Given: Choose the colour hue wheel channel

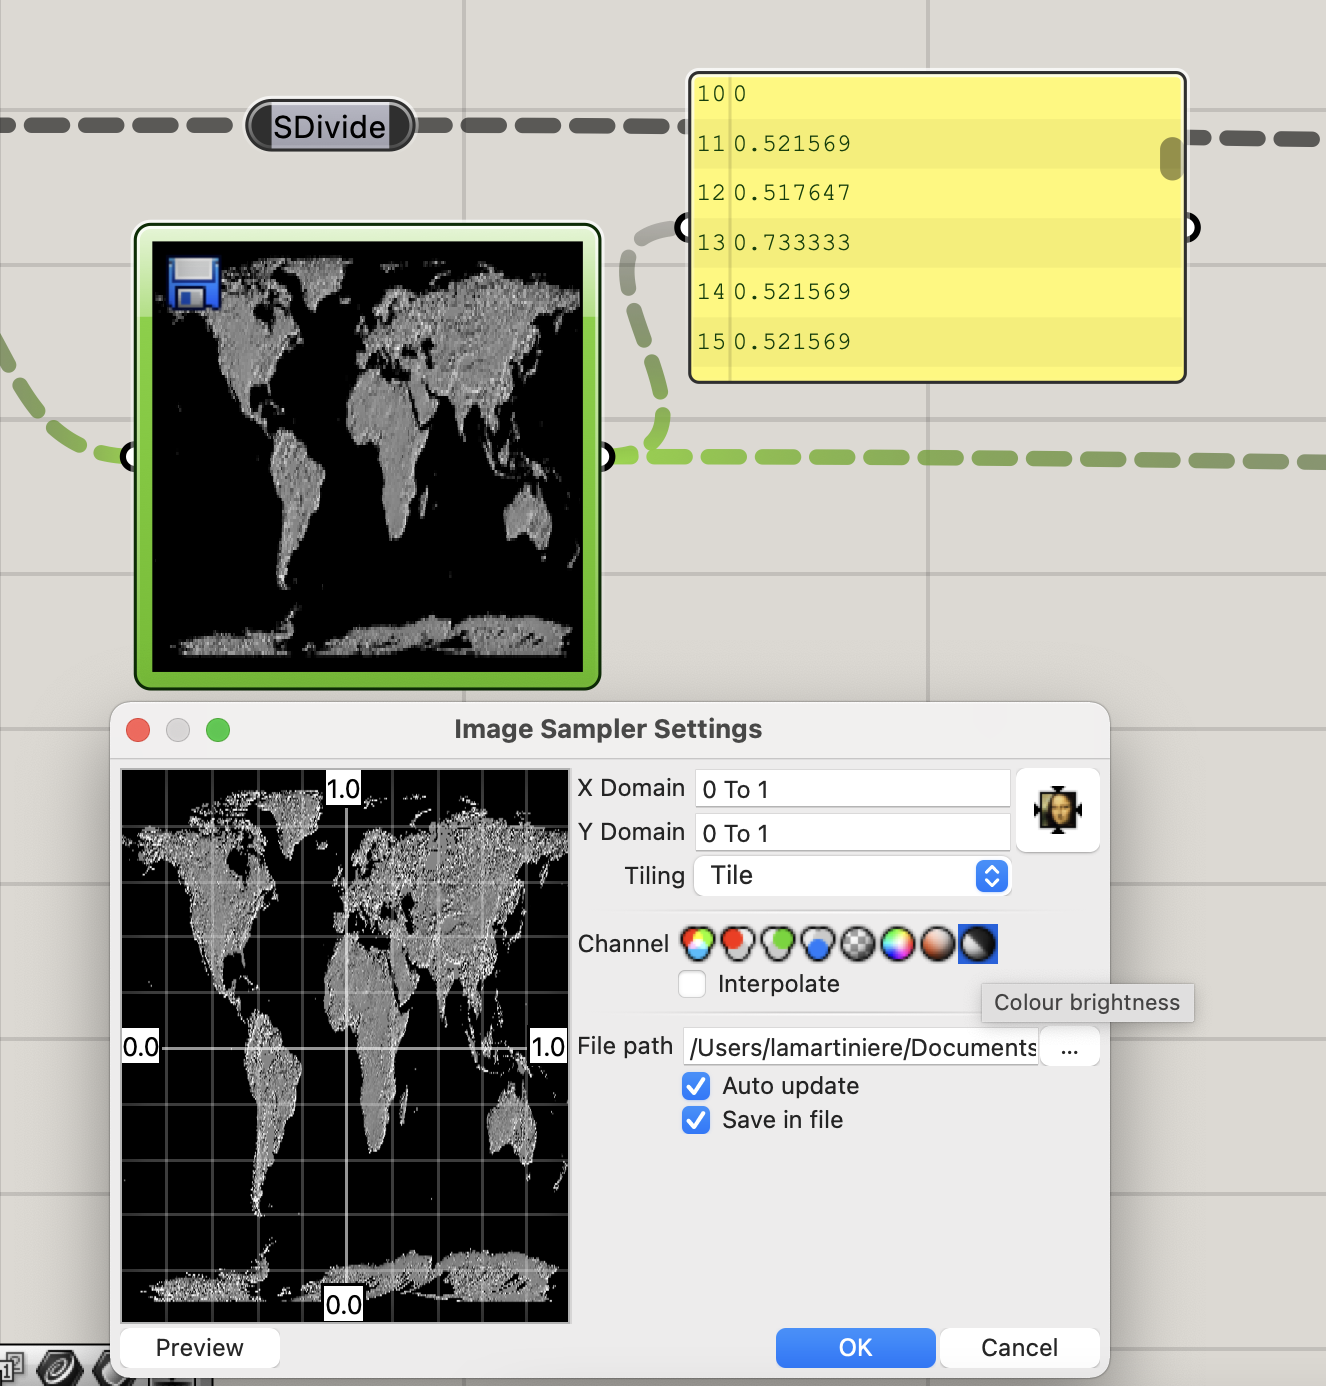Looking at the screenshot, I should click(898, 943).
